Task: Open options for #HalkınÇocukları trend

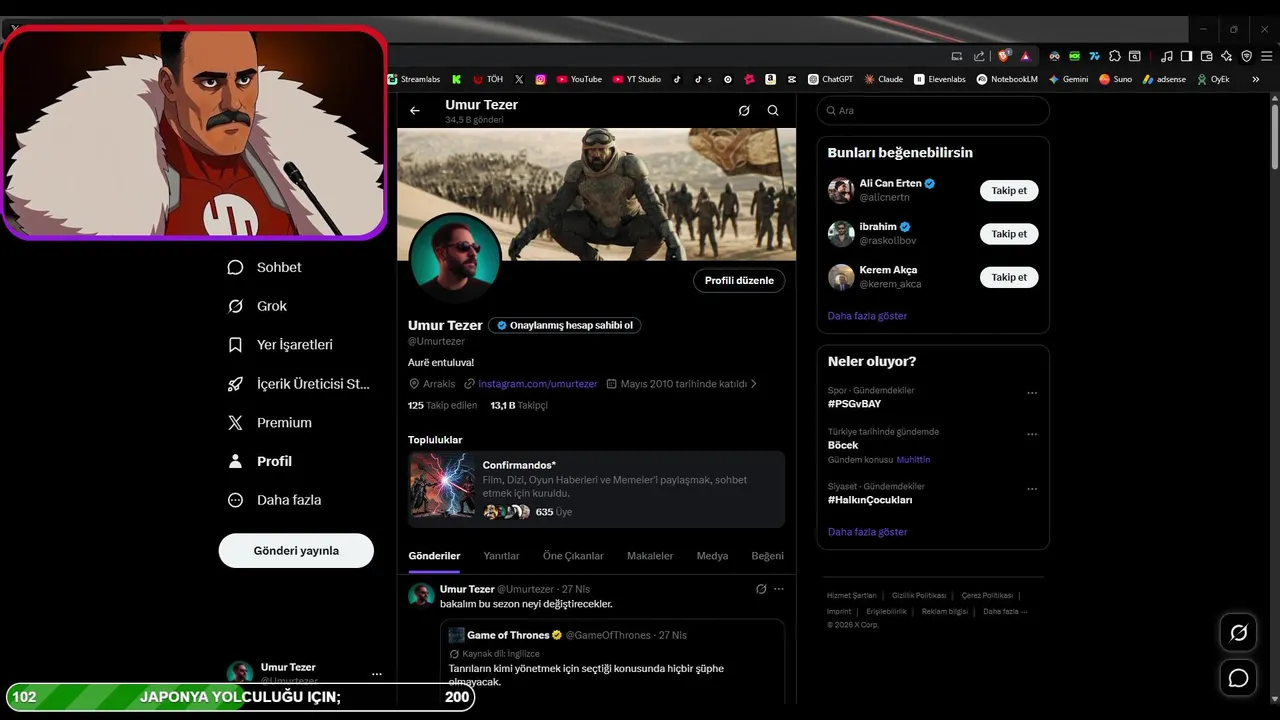Action: (1032, 489)
